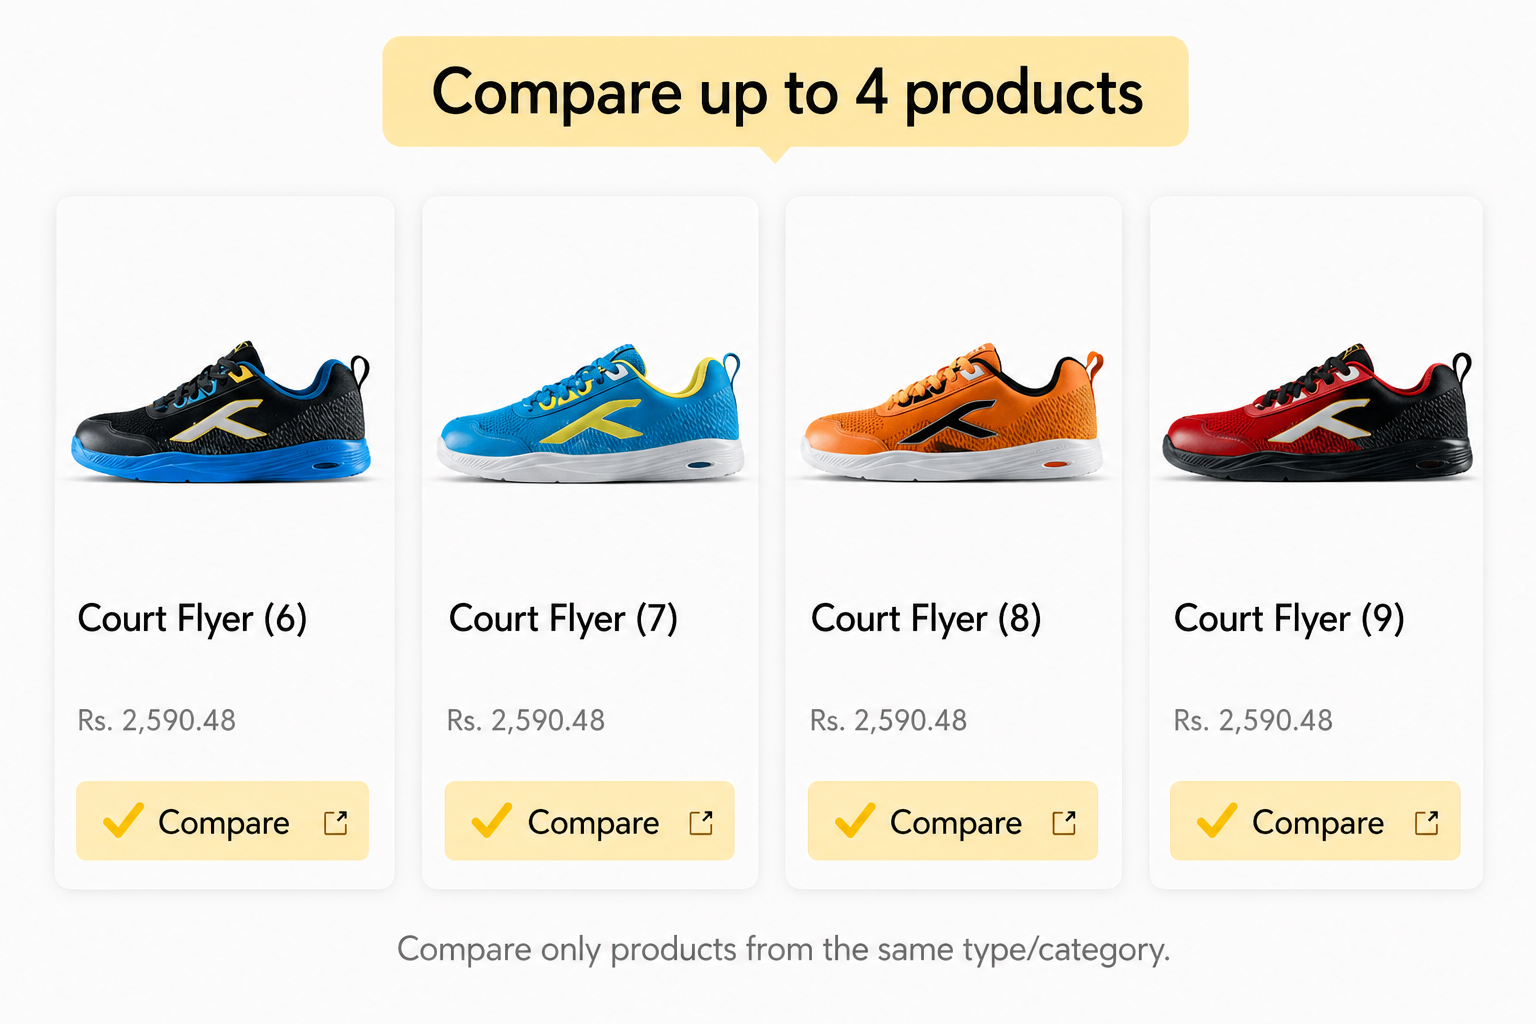
Task: Open external link icon for Court Flyer (7)
Action: coord(701,823)
